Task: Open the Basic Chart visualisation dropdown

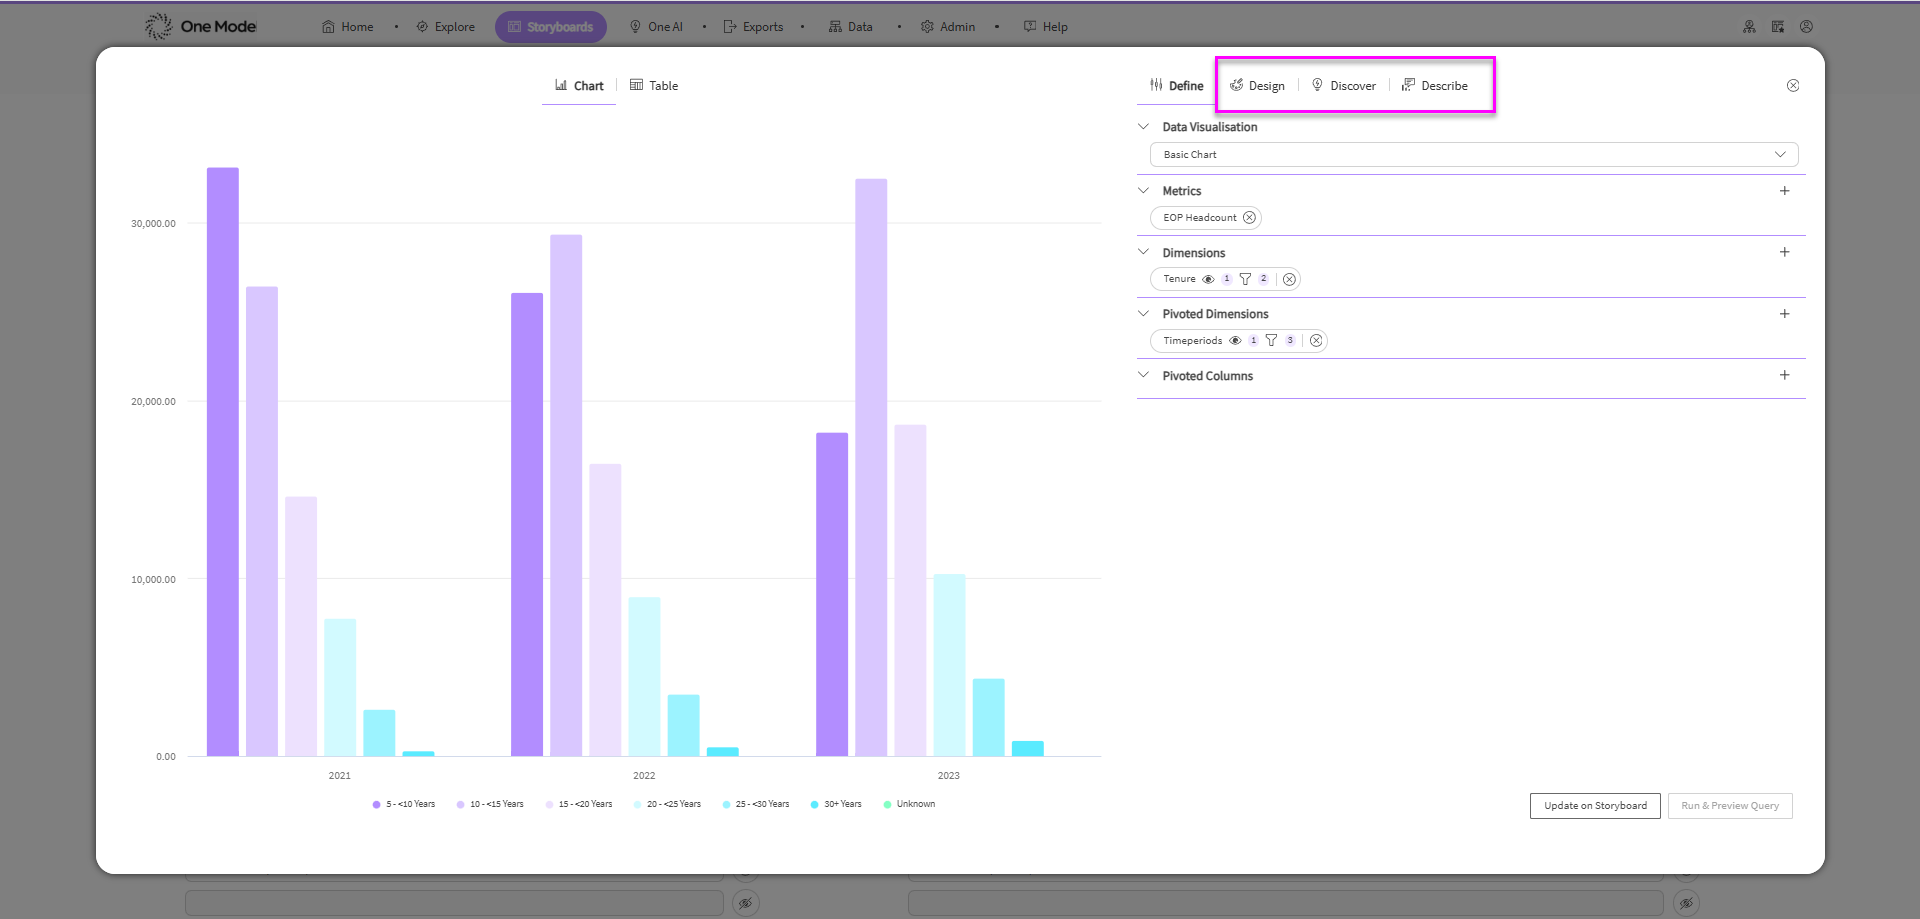Action: tap(1473, 155)
